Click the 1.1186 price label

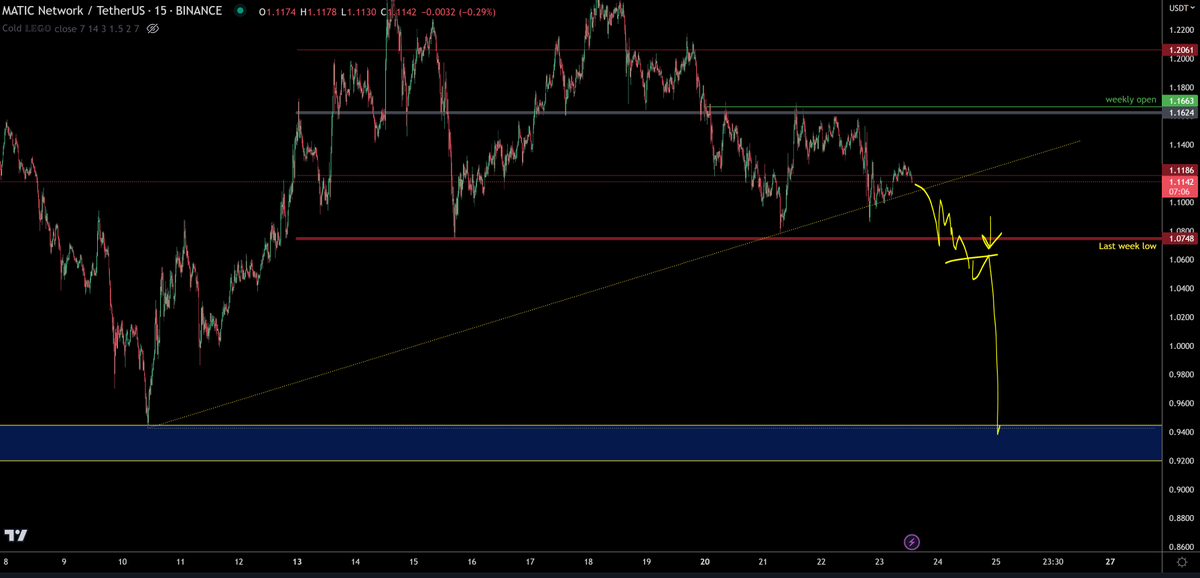click(1180, 172)
